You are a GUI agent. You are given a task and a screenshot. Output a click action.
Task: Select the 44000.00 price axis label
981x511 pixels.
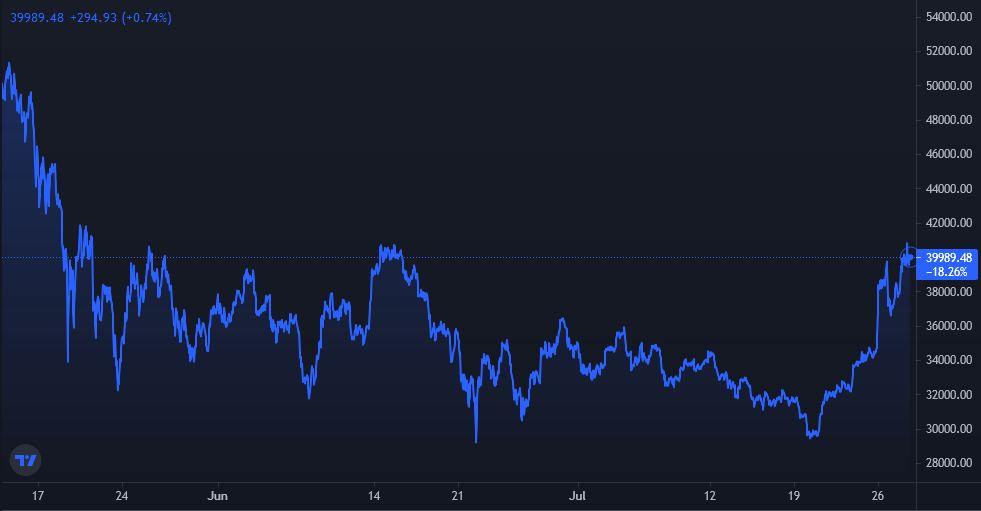tap(948, 188)
